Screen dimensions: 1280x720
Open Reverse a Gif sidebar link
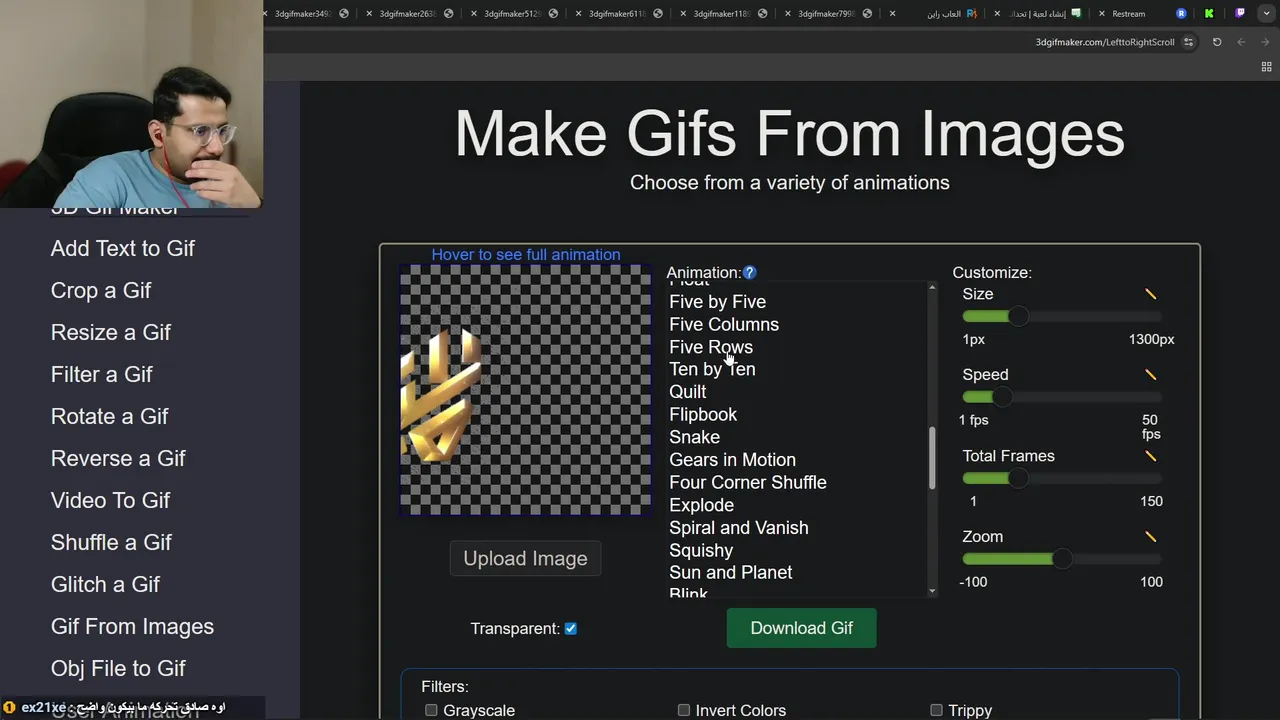click(x=118, y=458)
